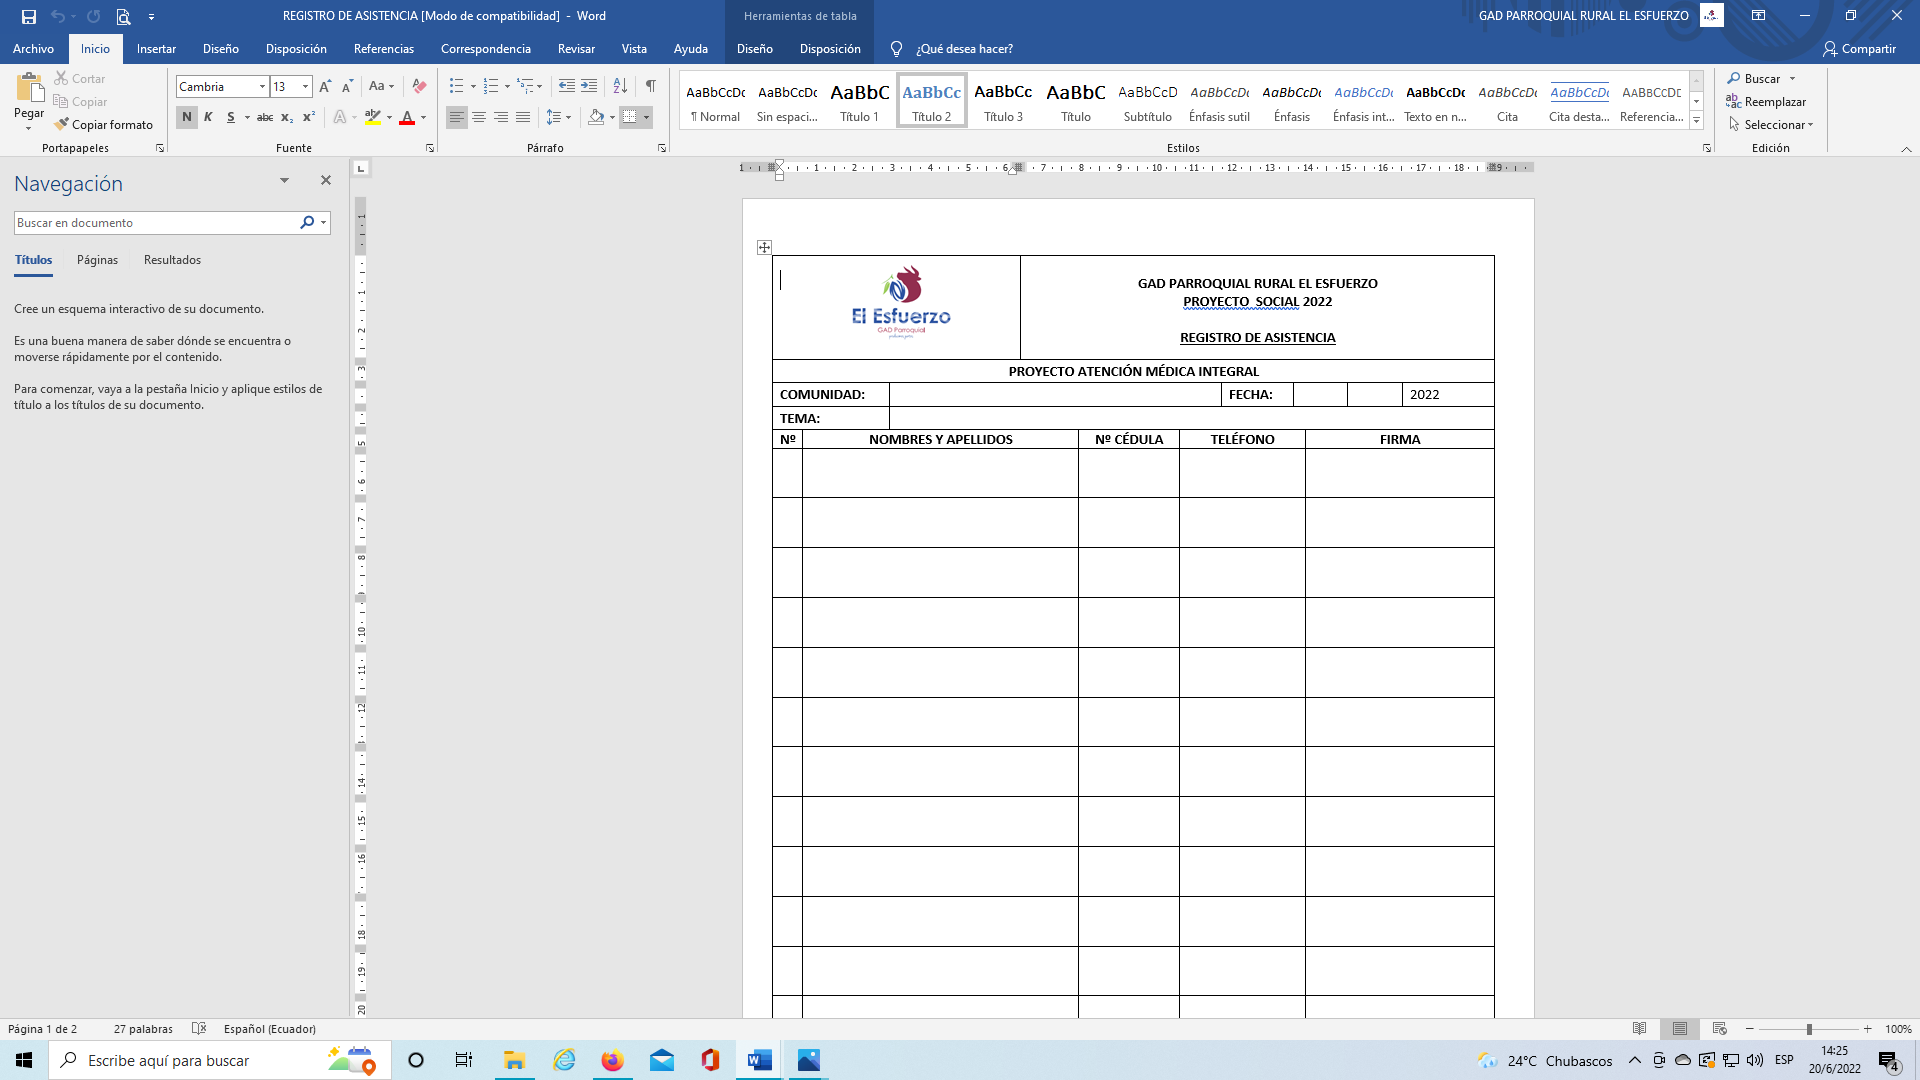Click the bullet list icon

(x=456, y=87)
